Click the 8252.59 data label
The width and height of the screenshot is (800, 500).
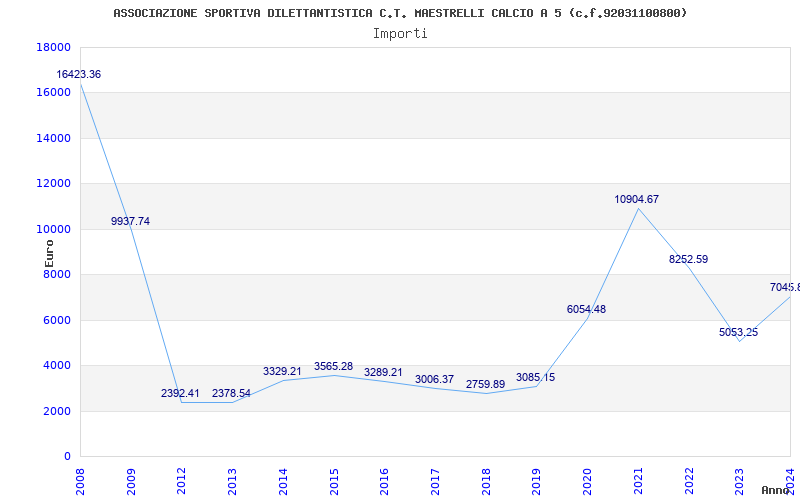(688, 259)
